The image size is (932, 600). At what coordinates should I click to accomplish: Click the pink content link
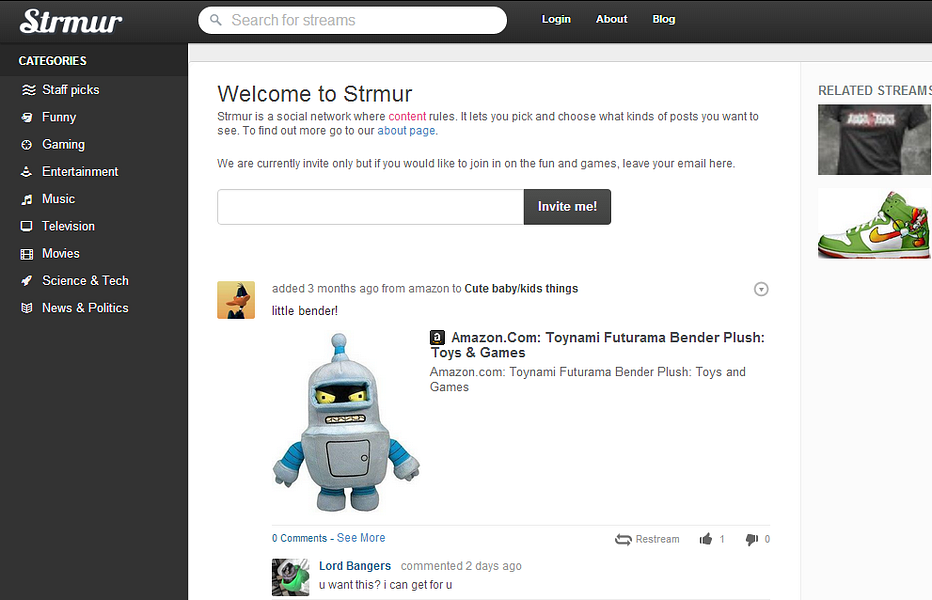407,117
